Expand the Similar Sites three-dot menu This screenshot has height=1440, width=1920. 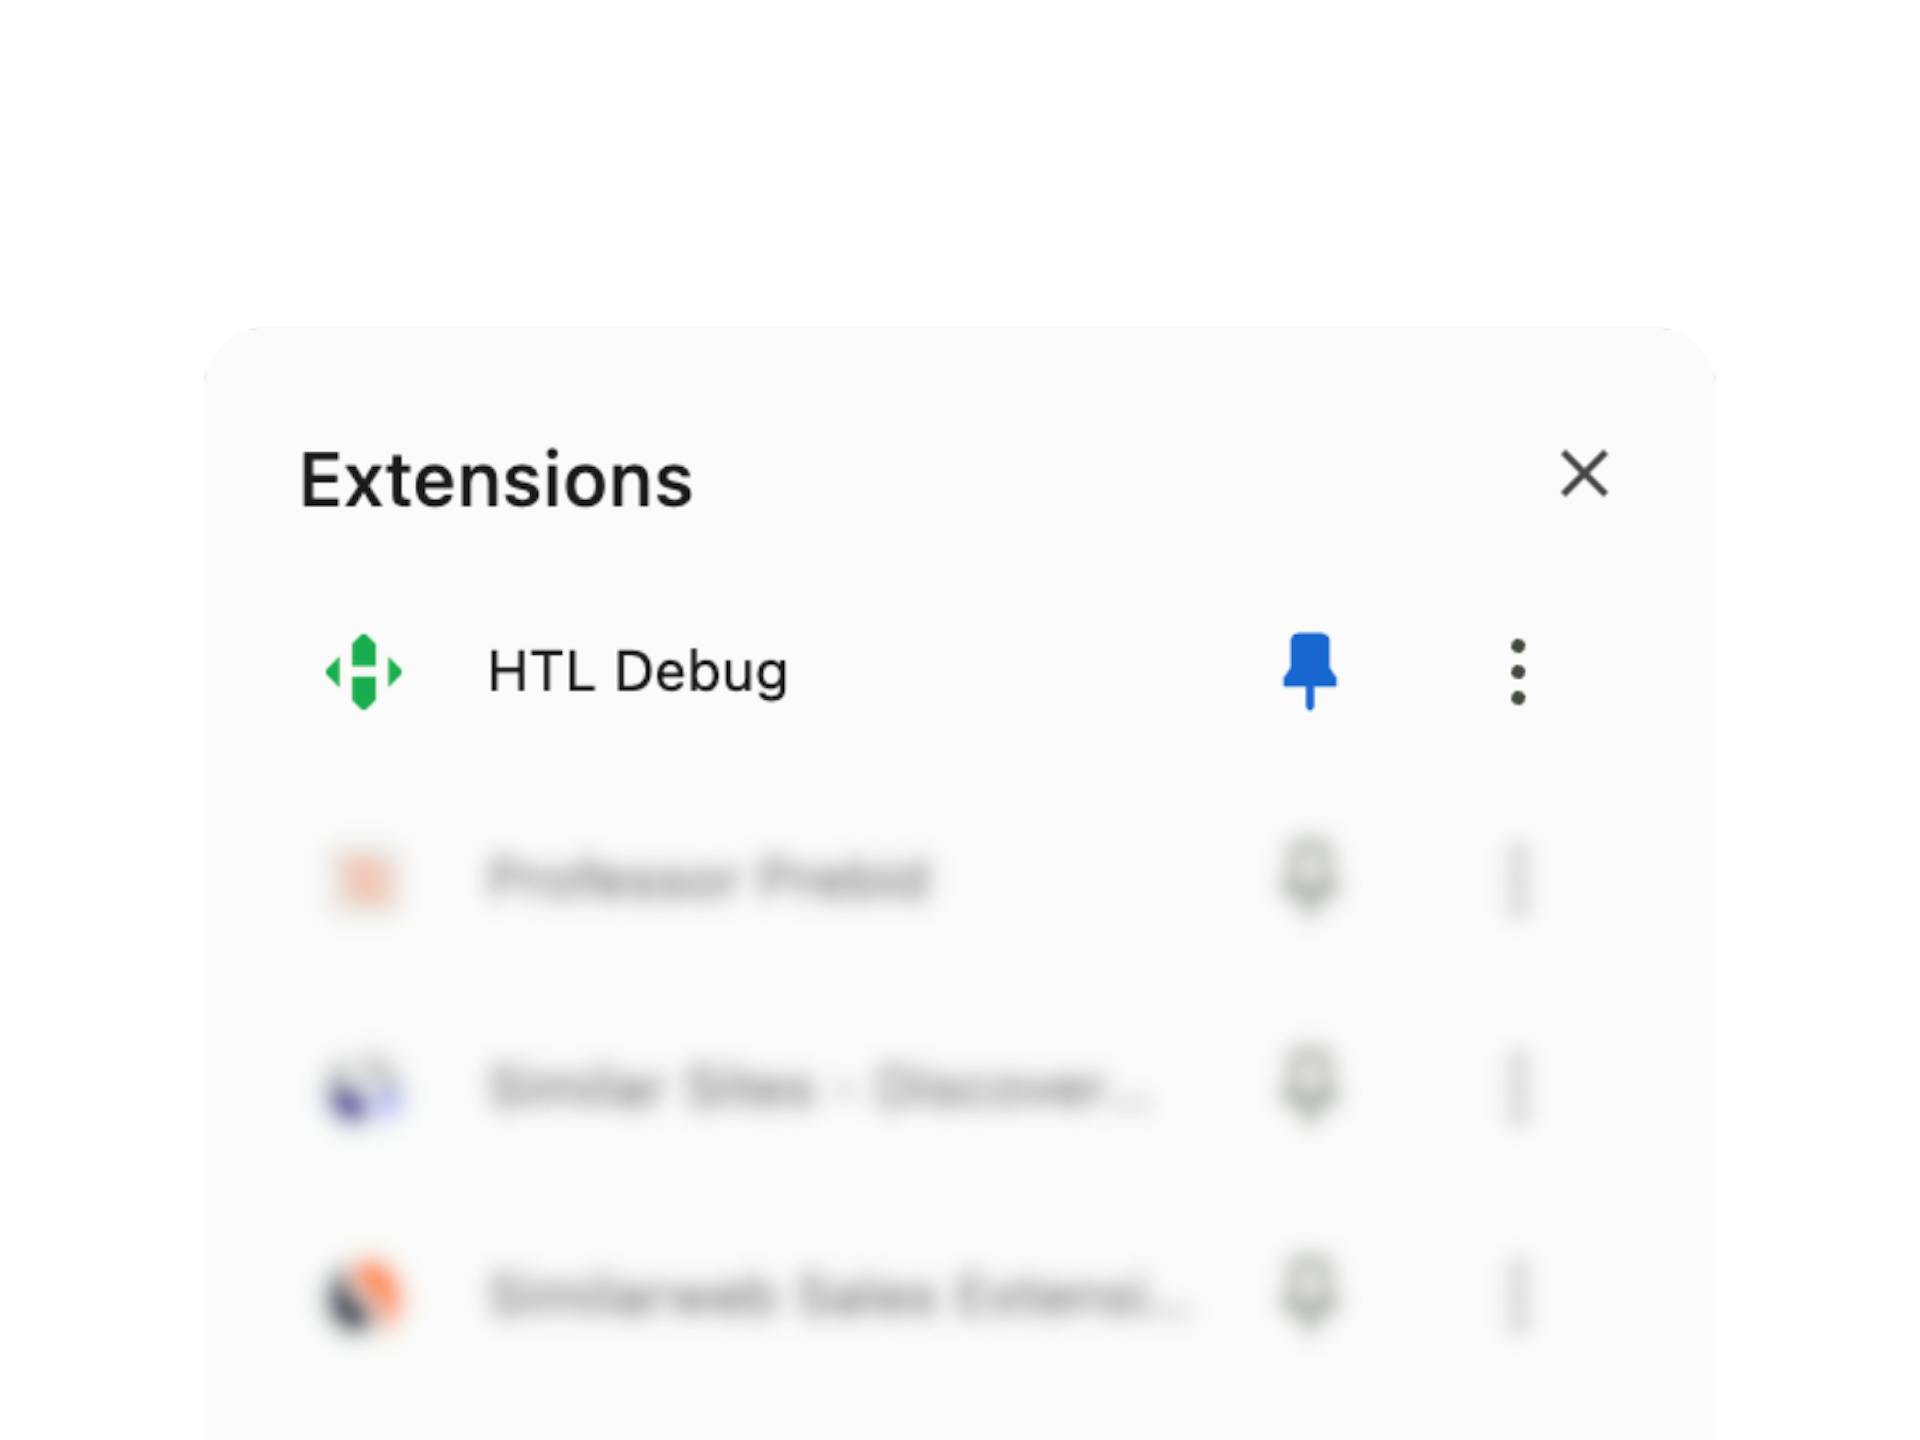point(1518,1089)
